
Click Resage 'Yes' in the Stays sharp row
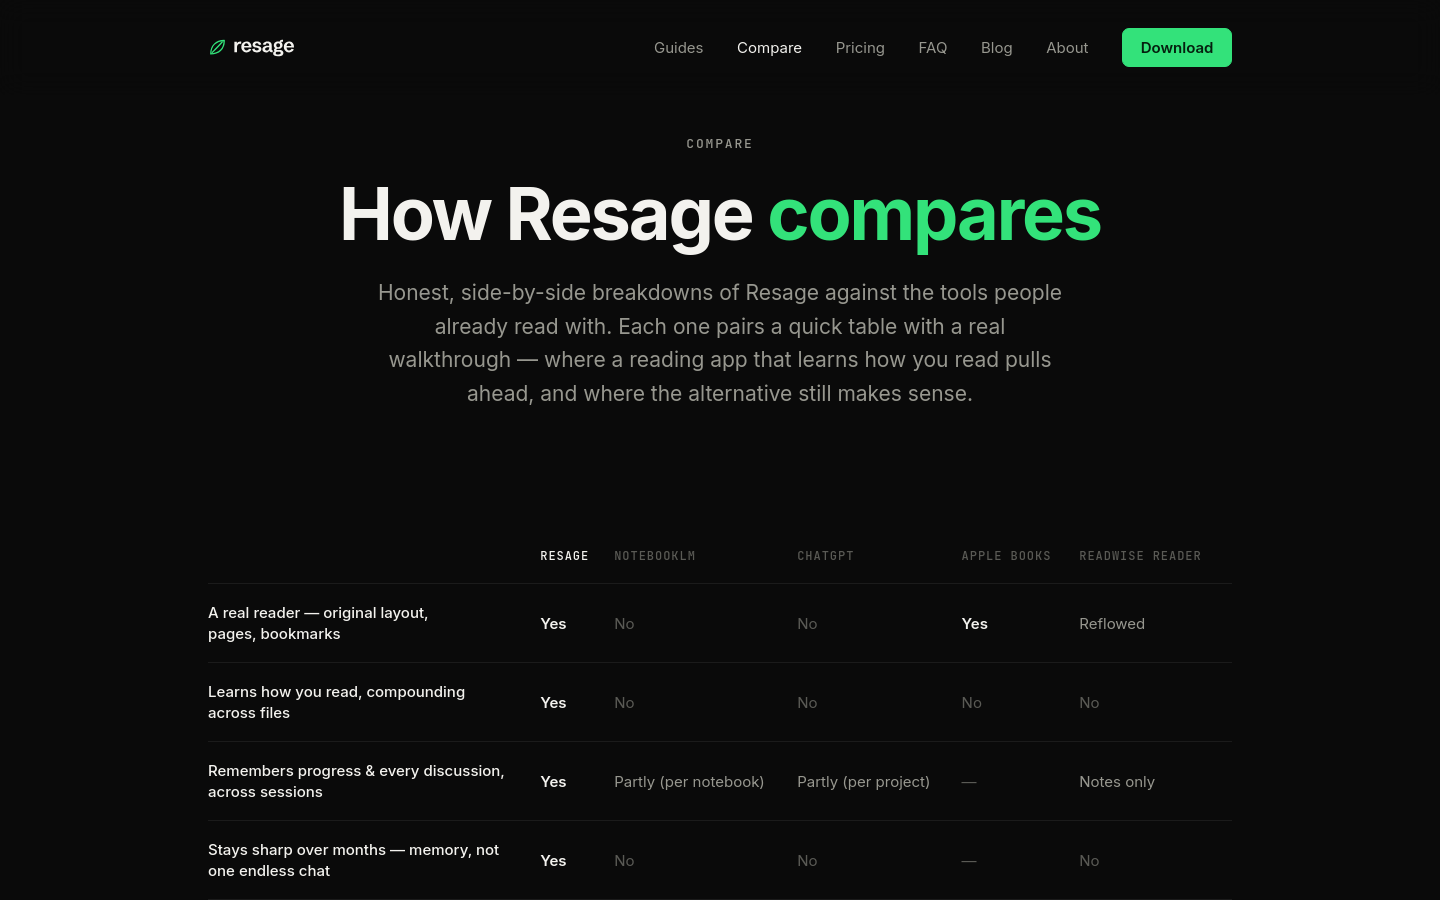[x=553, y=860]
